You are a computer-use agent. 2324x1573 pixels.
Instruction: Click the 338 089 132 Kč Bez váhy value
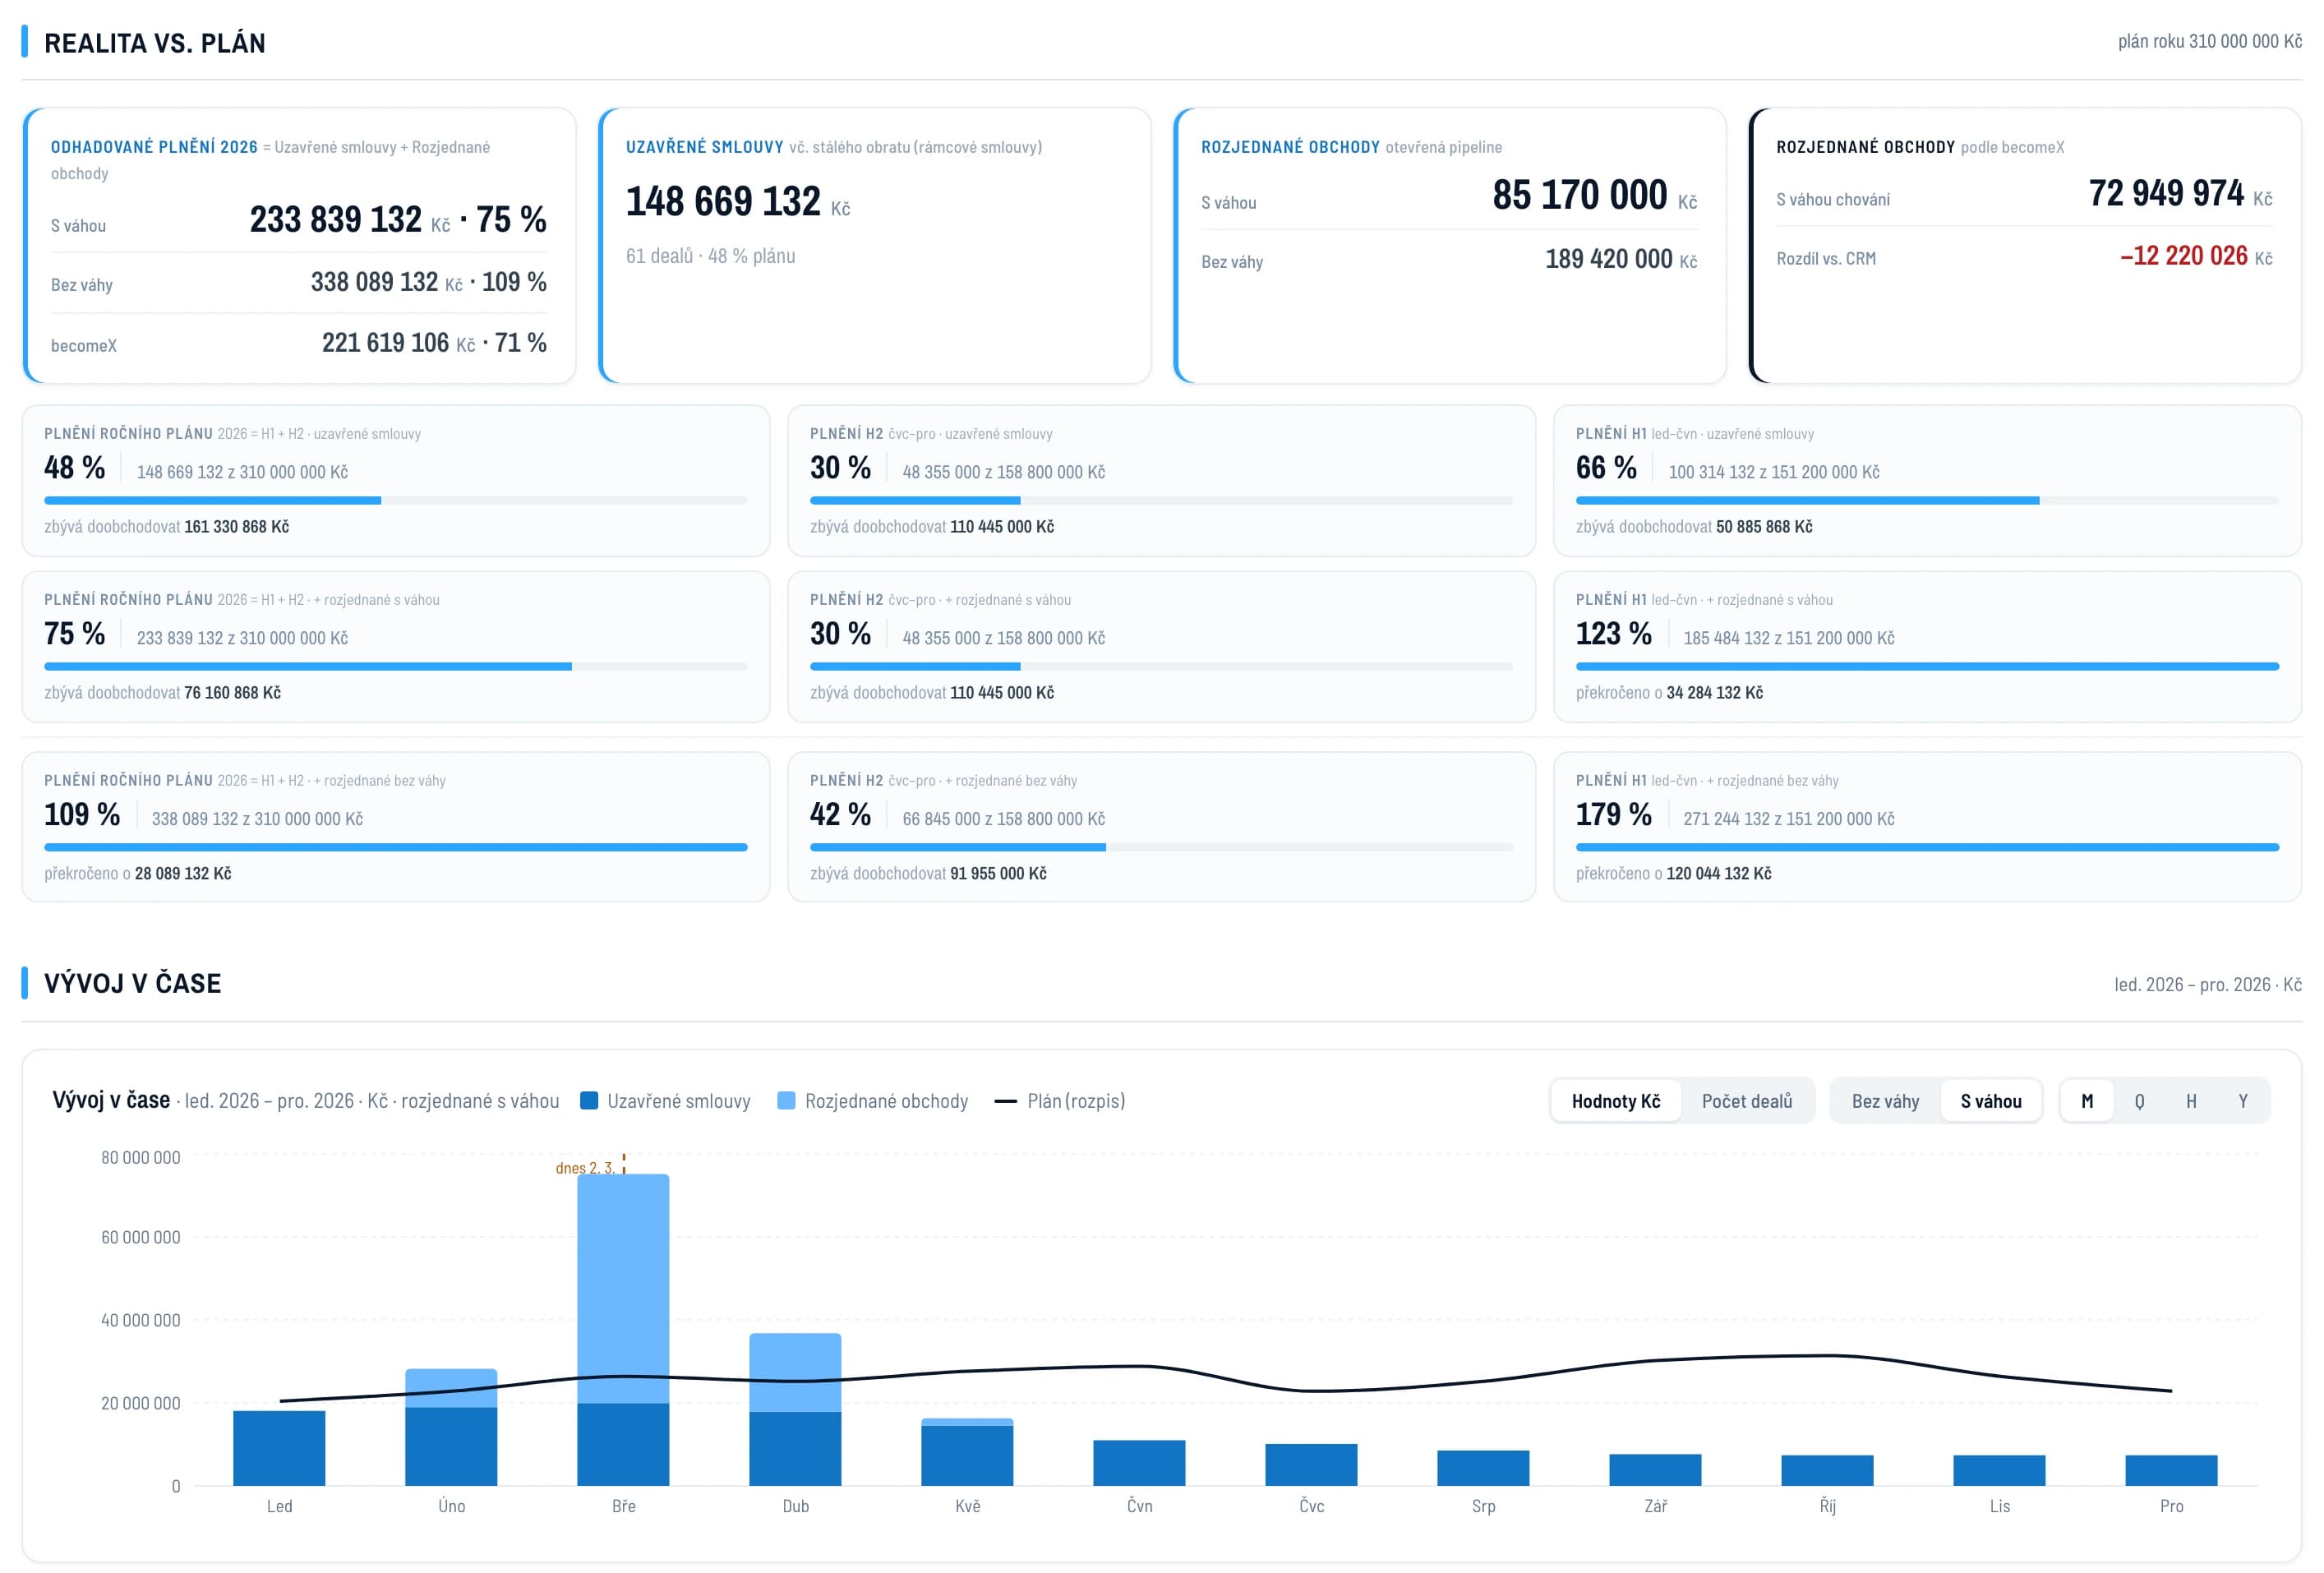(x=386, y=282)
